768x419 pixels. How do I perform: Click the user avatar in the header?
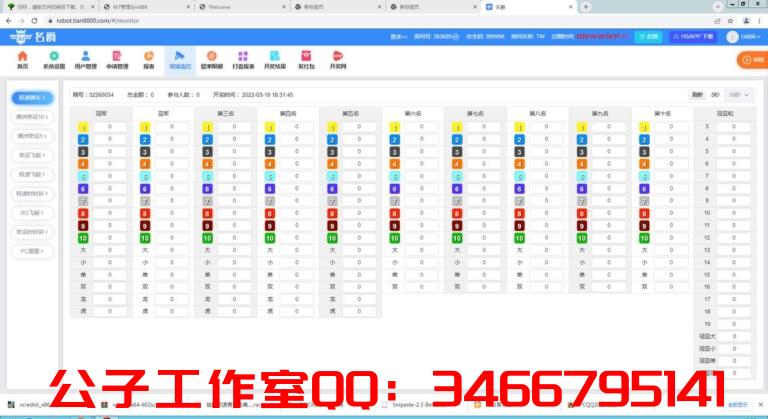pyautogui.click(x=732, y=37)
